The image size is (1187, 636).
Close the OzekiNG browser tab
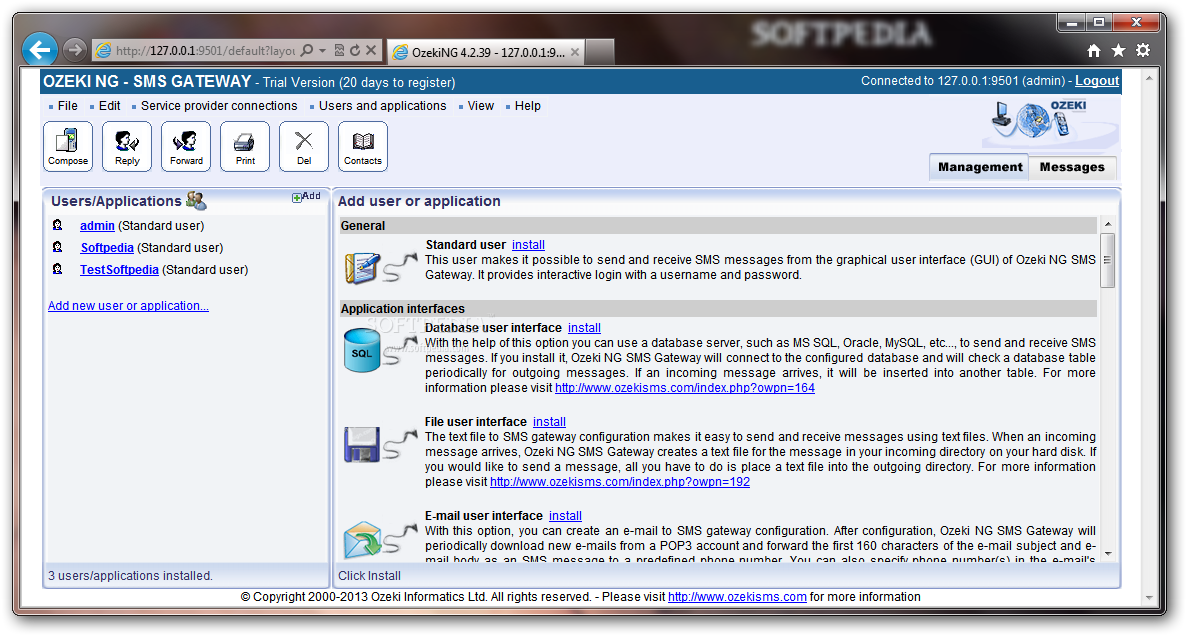point(575,52)
